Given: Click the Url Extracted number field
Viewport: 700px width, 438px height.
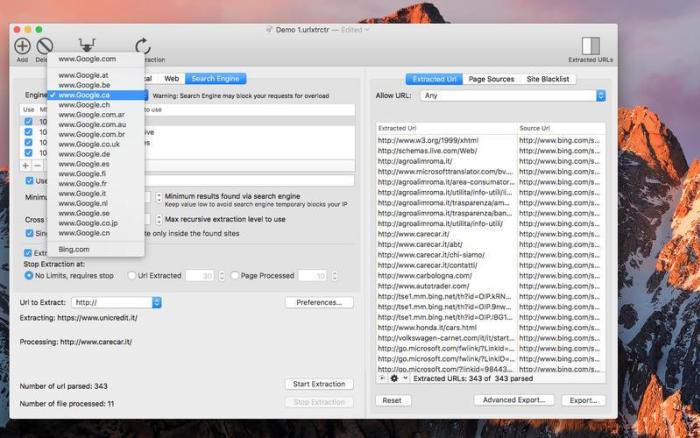Looking at the screenshot, I should coord(200,276).
